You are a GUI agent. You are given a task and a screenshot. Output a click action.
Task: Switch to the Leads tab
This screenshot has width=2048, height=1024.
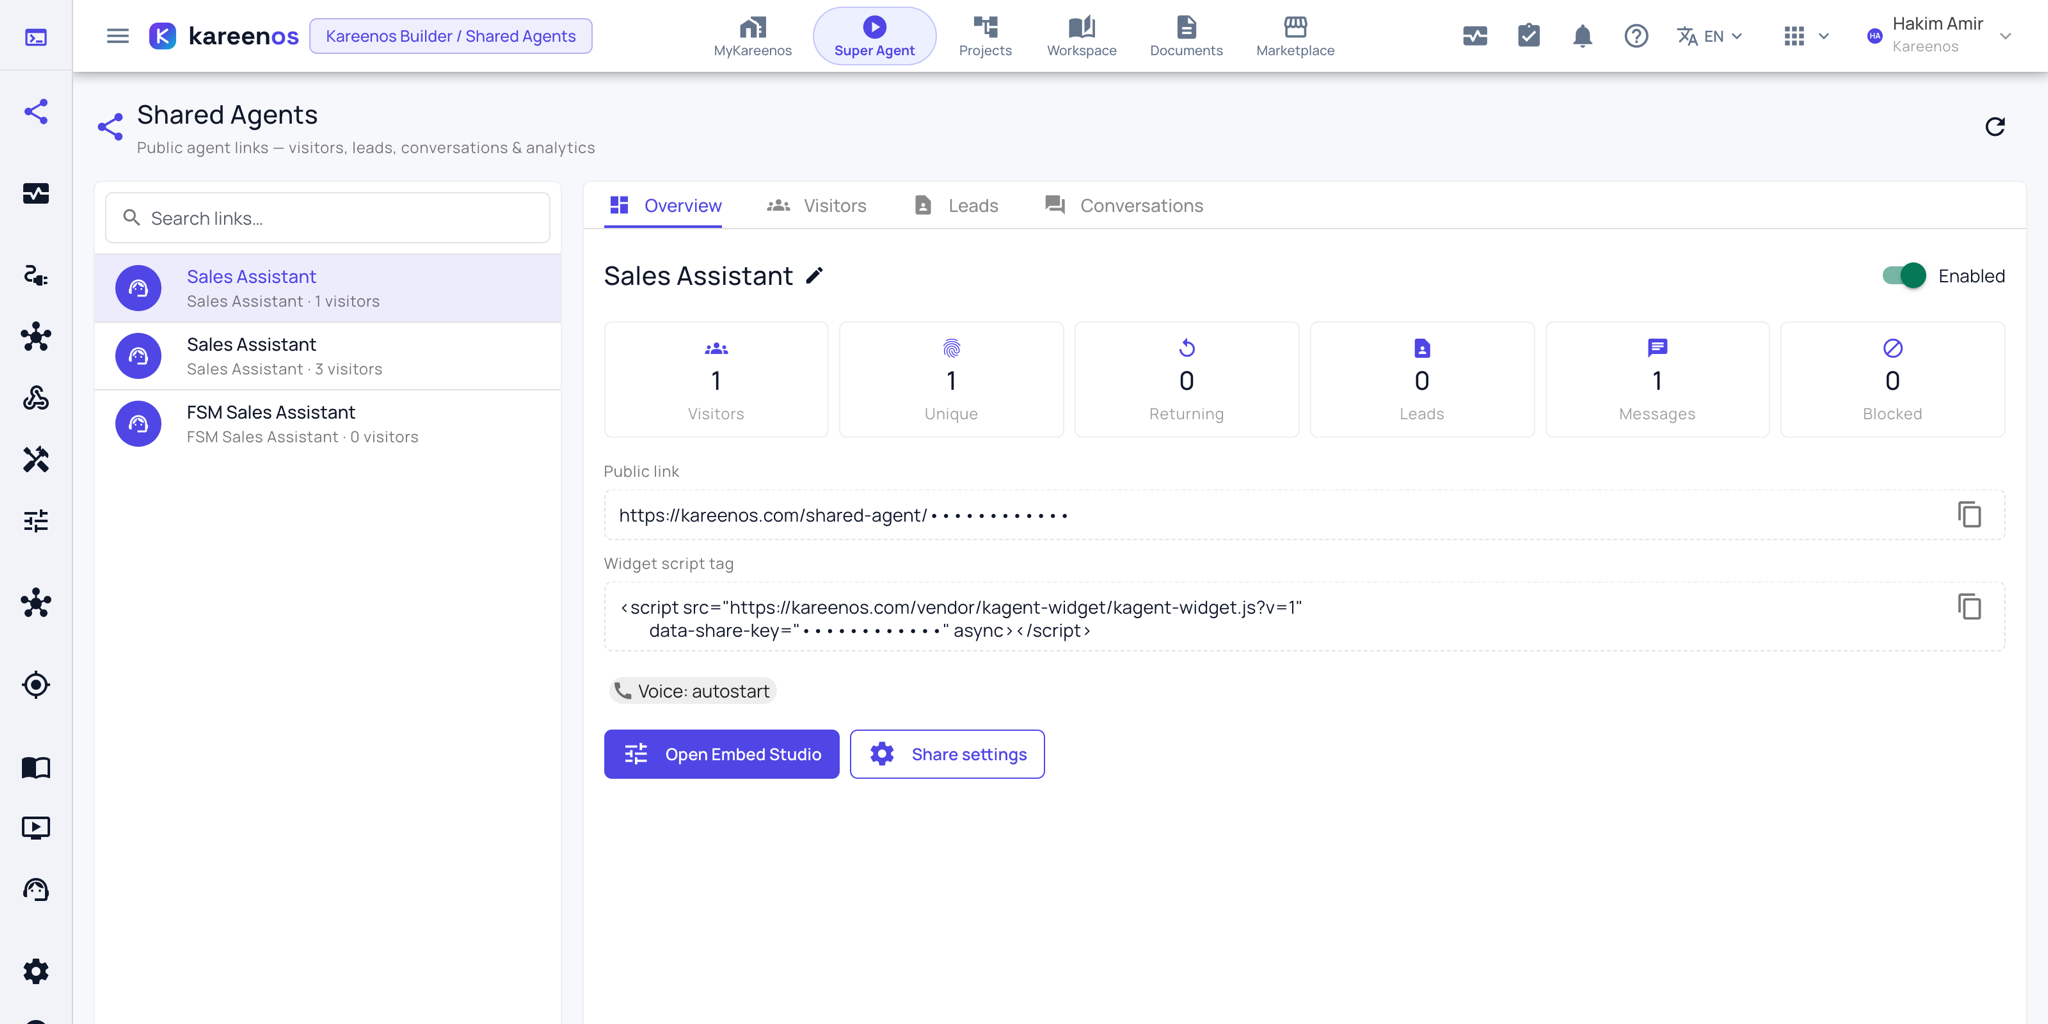pyautogui.click(x=956, y=205)
